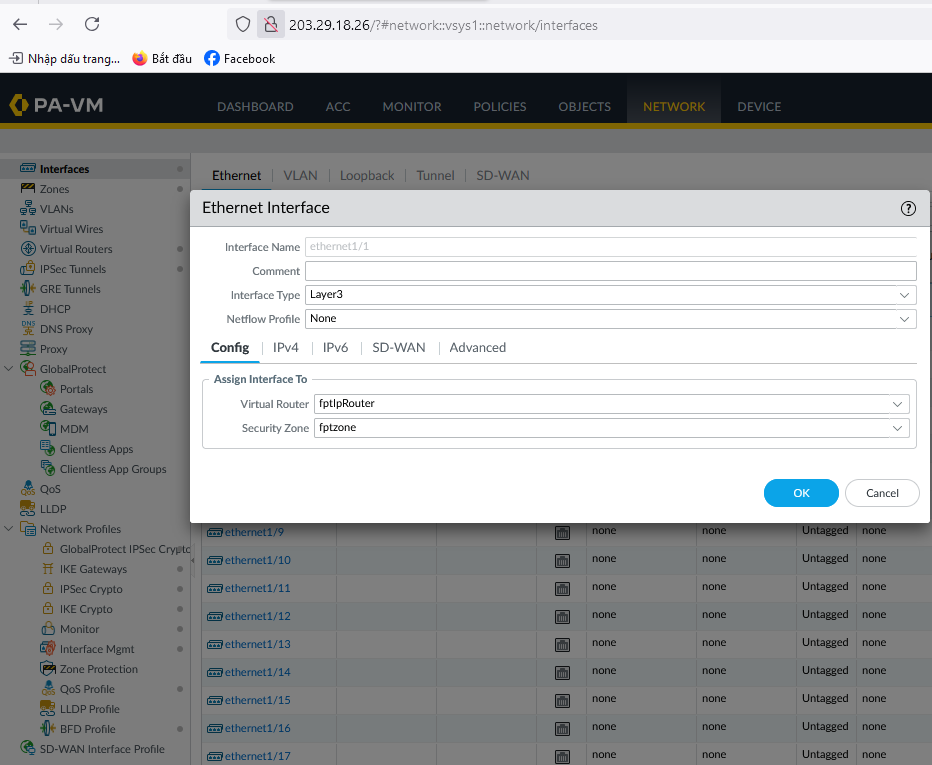Expand the Security Zone dropdown

(610, 428)
